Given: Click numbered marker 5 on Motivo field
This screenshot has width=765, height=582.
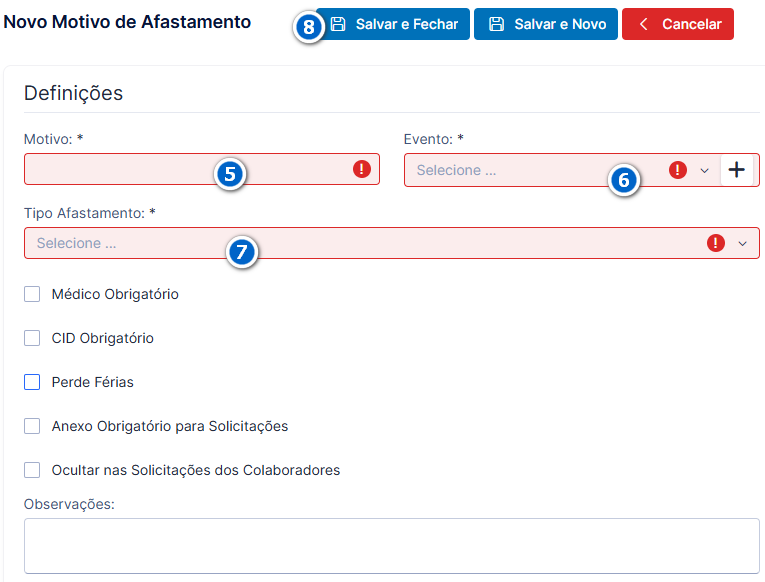Looking at the screenshot, I should pos(230,174).
